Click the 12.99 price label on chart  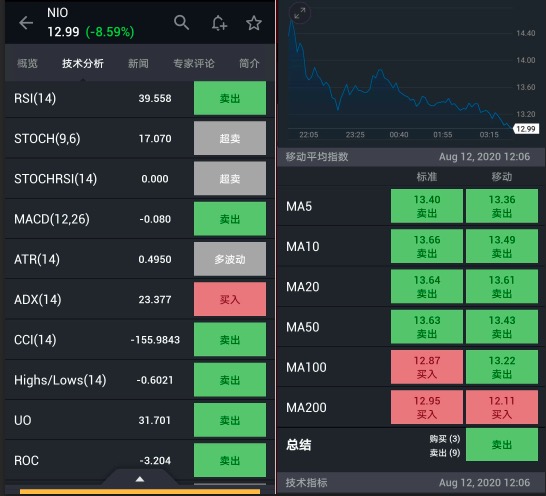[526, 129]
